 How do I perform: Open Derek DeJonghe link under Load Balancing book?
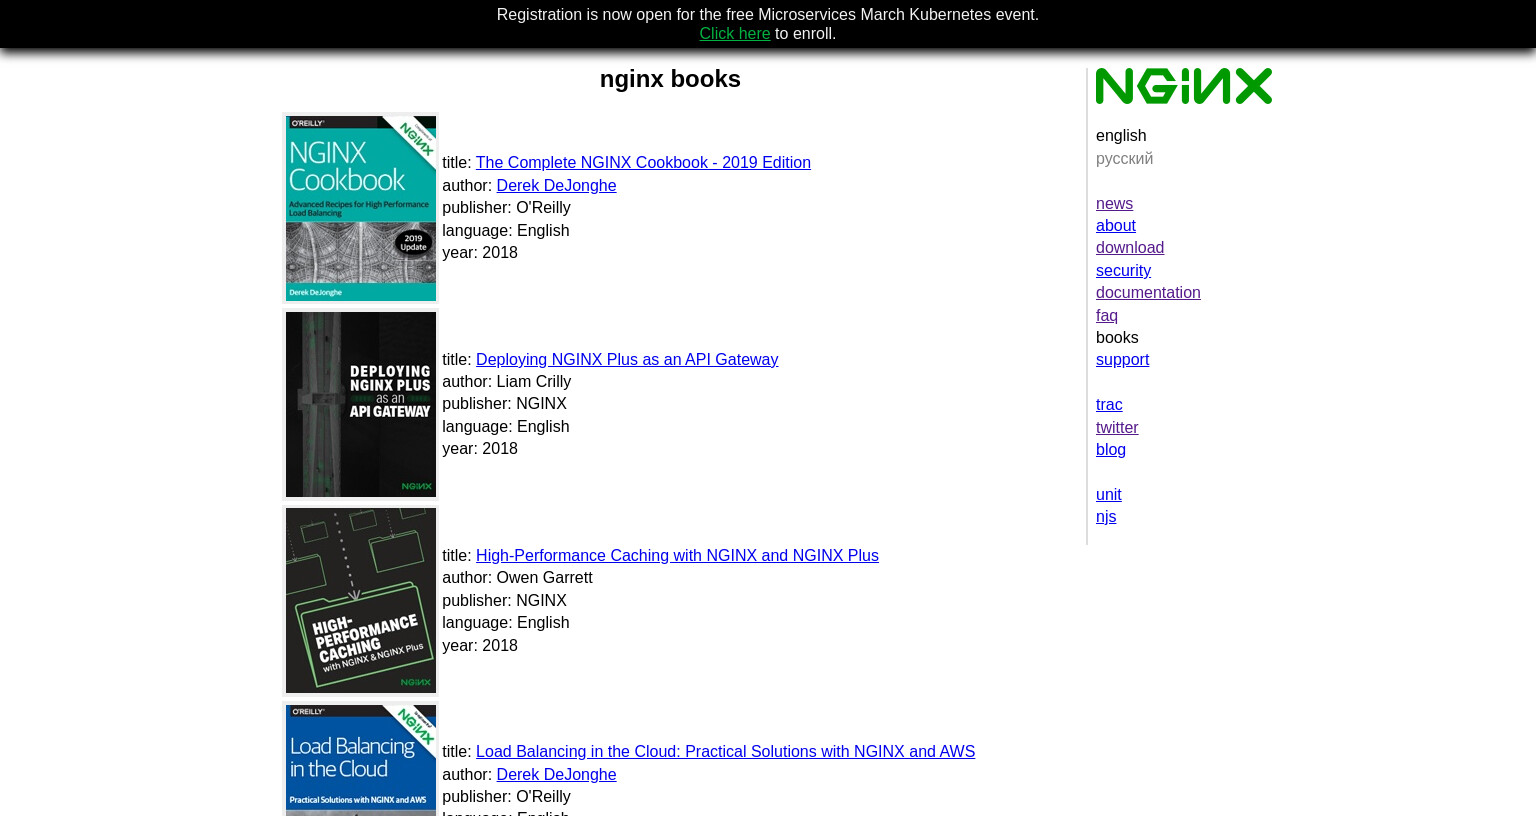point(556,774)
